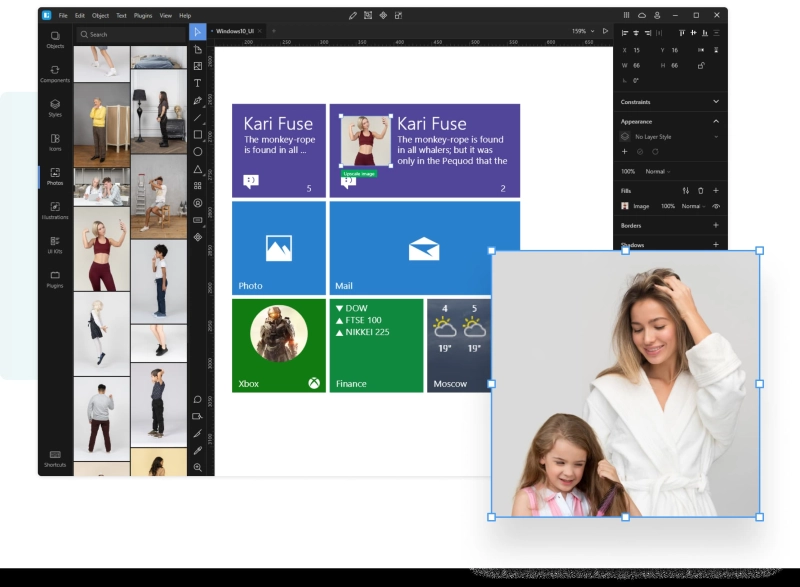Add a new shadow
This screenshot has width=800, height=587.
(x=716, y=245)
